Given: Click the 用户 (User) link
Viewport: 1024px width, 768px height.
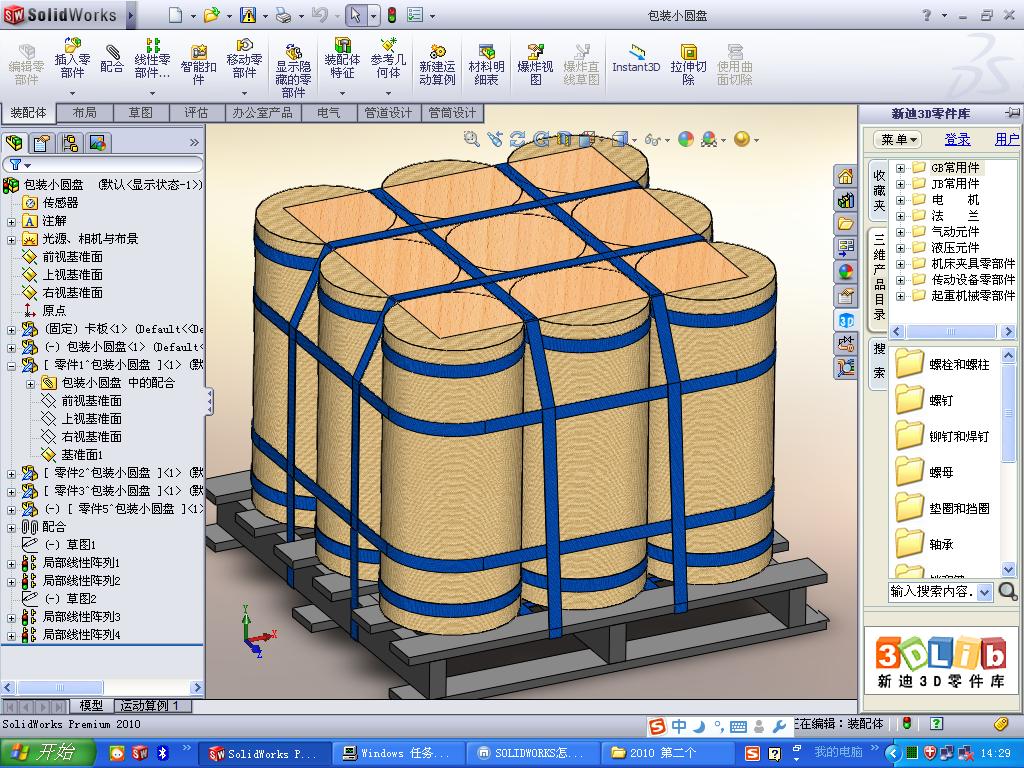Looking at the screenshot, I should [x=1006, y=139].
